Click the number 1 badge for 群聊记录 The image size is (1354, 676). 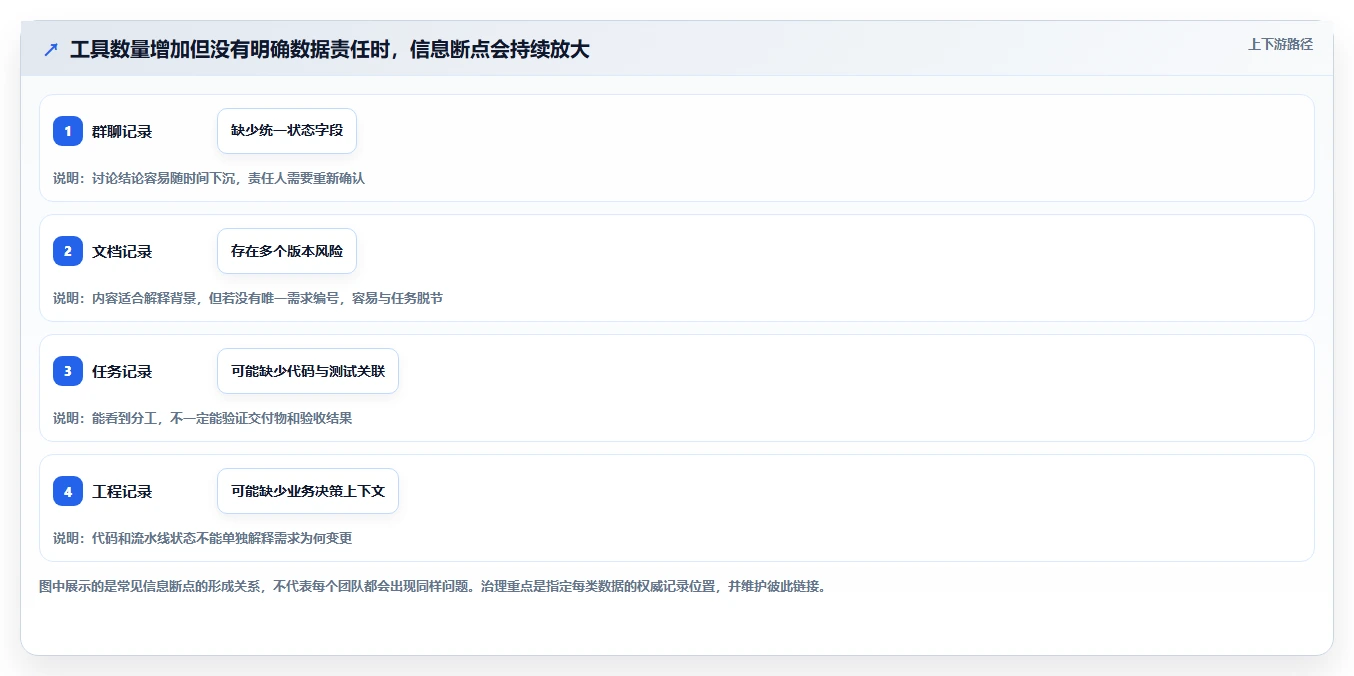[68, 131]
